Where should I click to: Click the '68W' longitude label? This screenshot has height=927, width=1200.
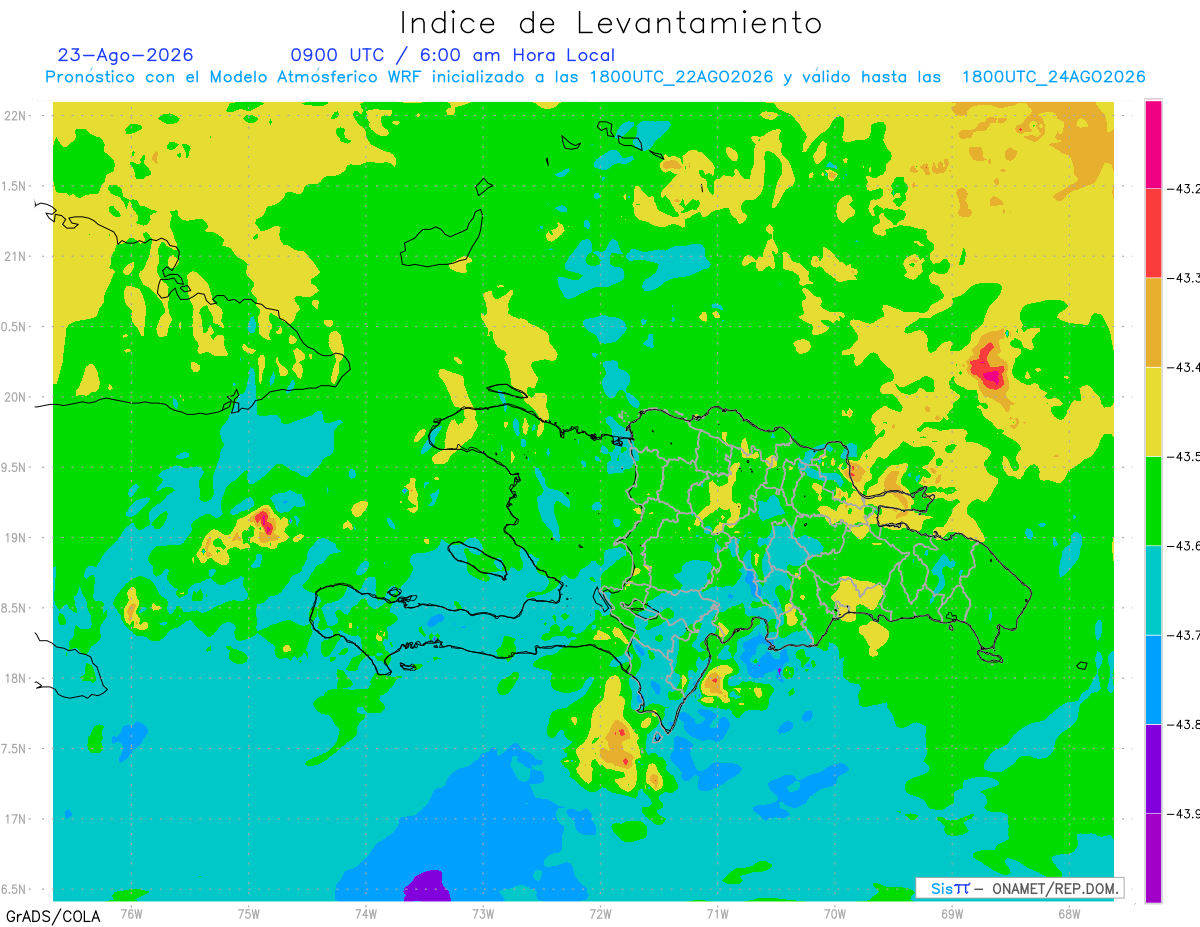(1069, 914)
